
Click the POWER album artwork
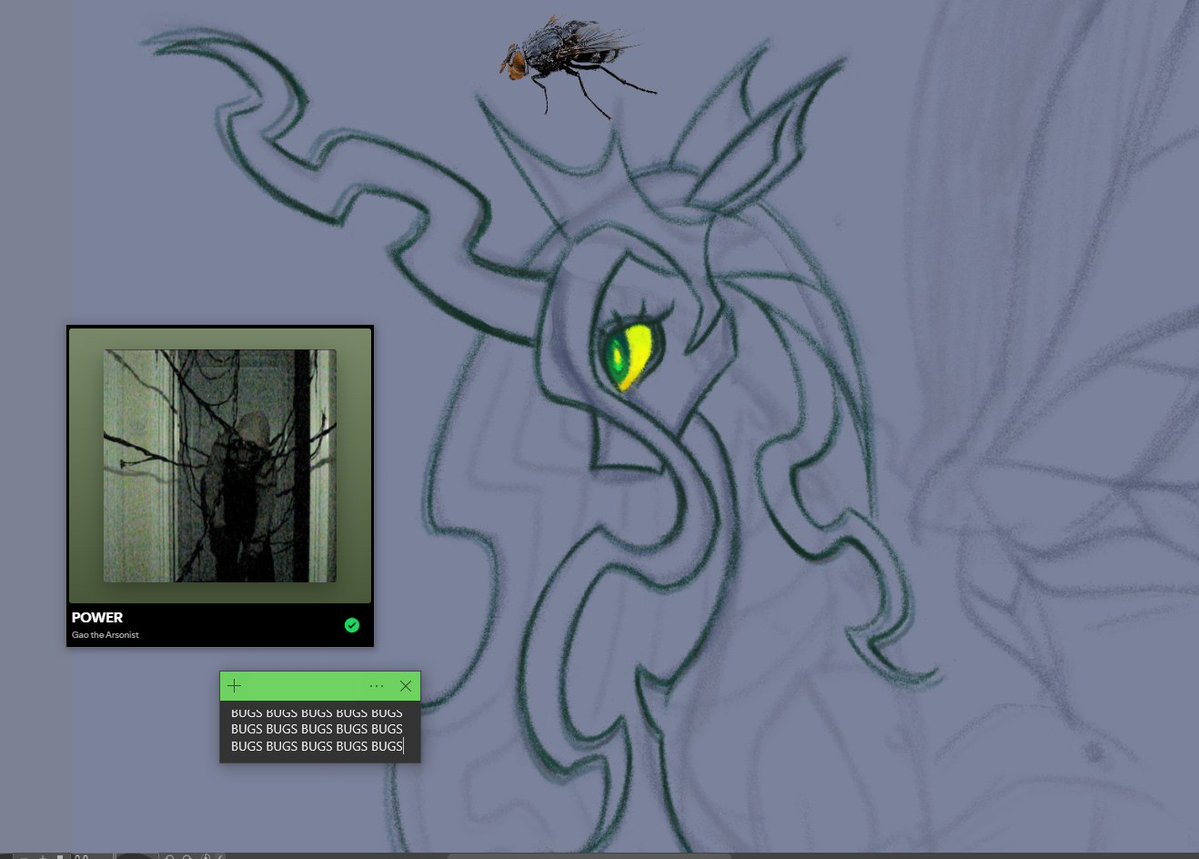219,465
